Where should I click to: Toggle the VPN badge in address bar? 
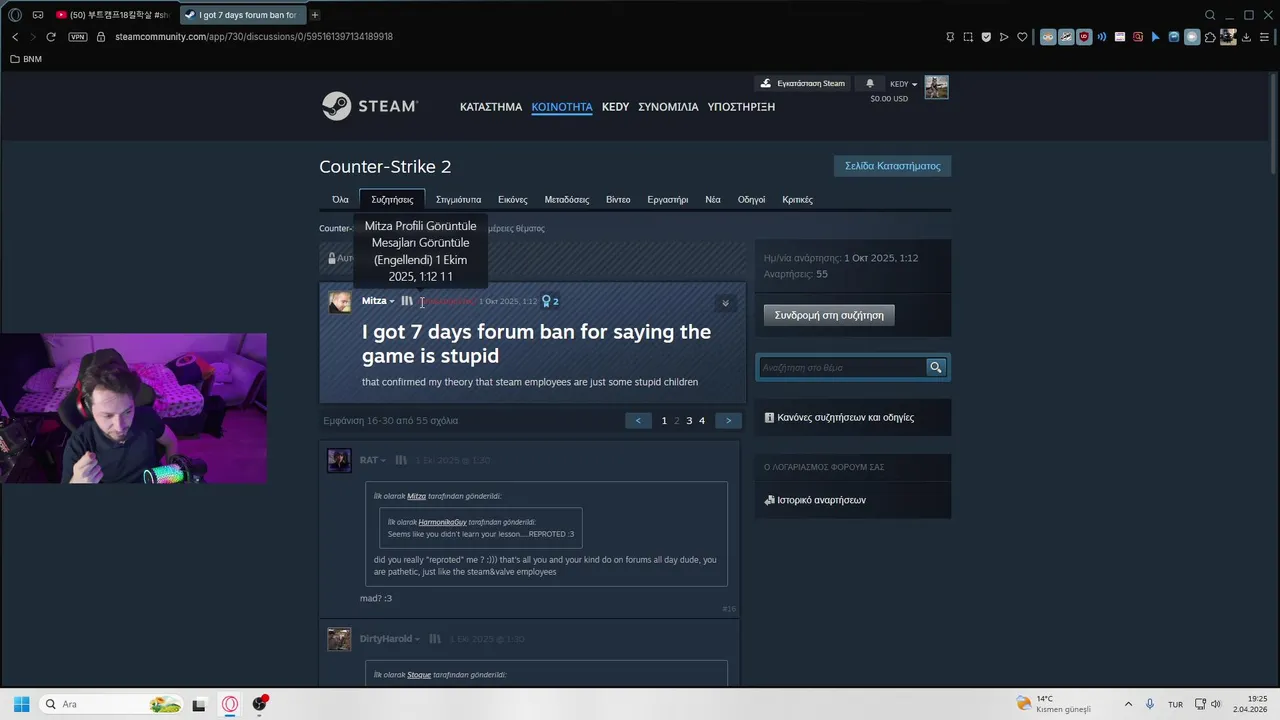[78, 37]
